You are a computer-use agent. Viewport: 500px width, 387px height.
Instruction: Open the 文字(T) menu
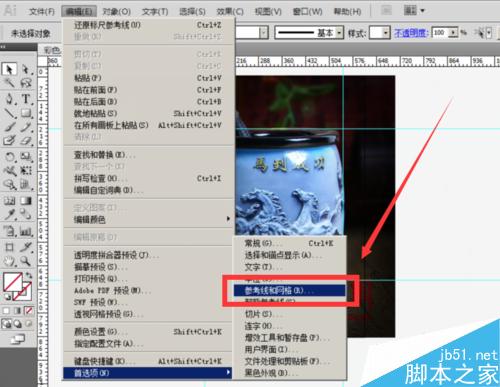click(155, 12)
